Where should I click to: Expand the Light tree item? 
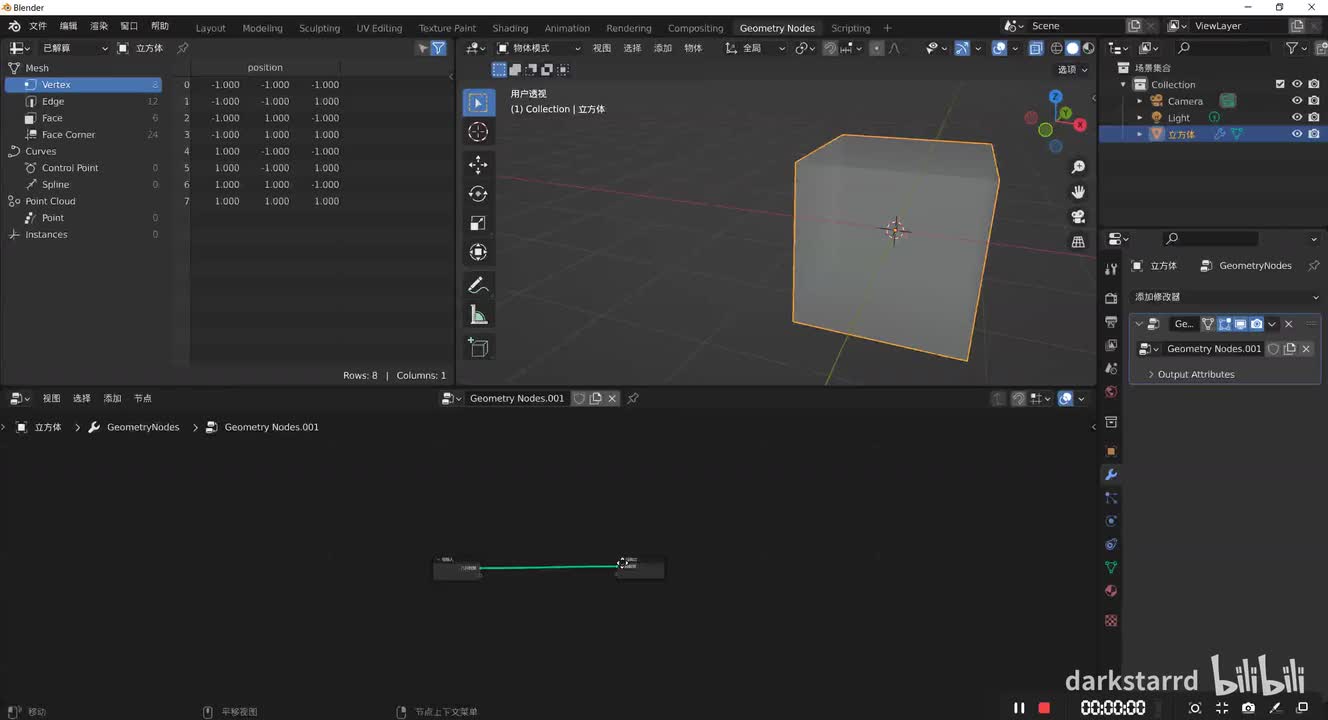(x=1140, y=118)
